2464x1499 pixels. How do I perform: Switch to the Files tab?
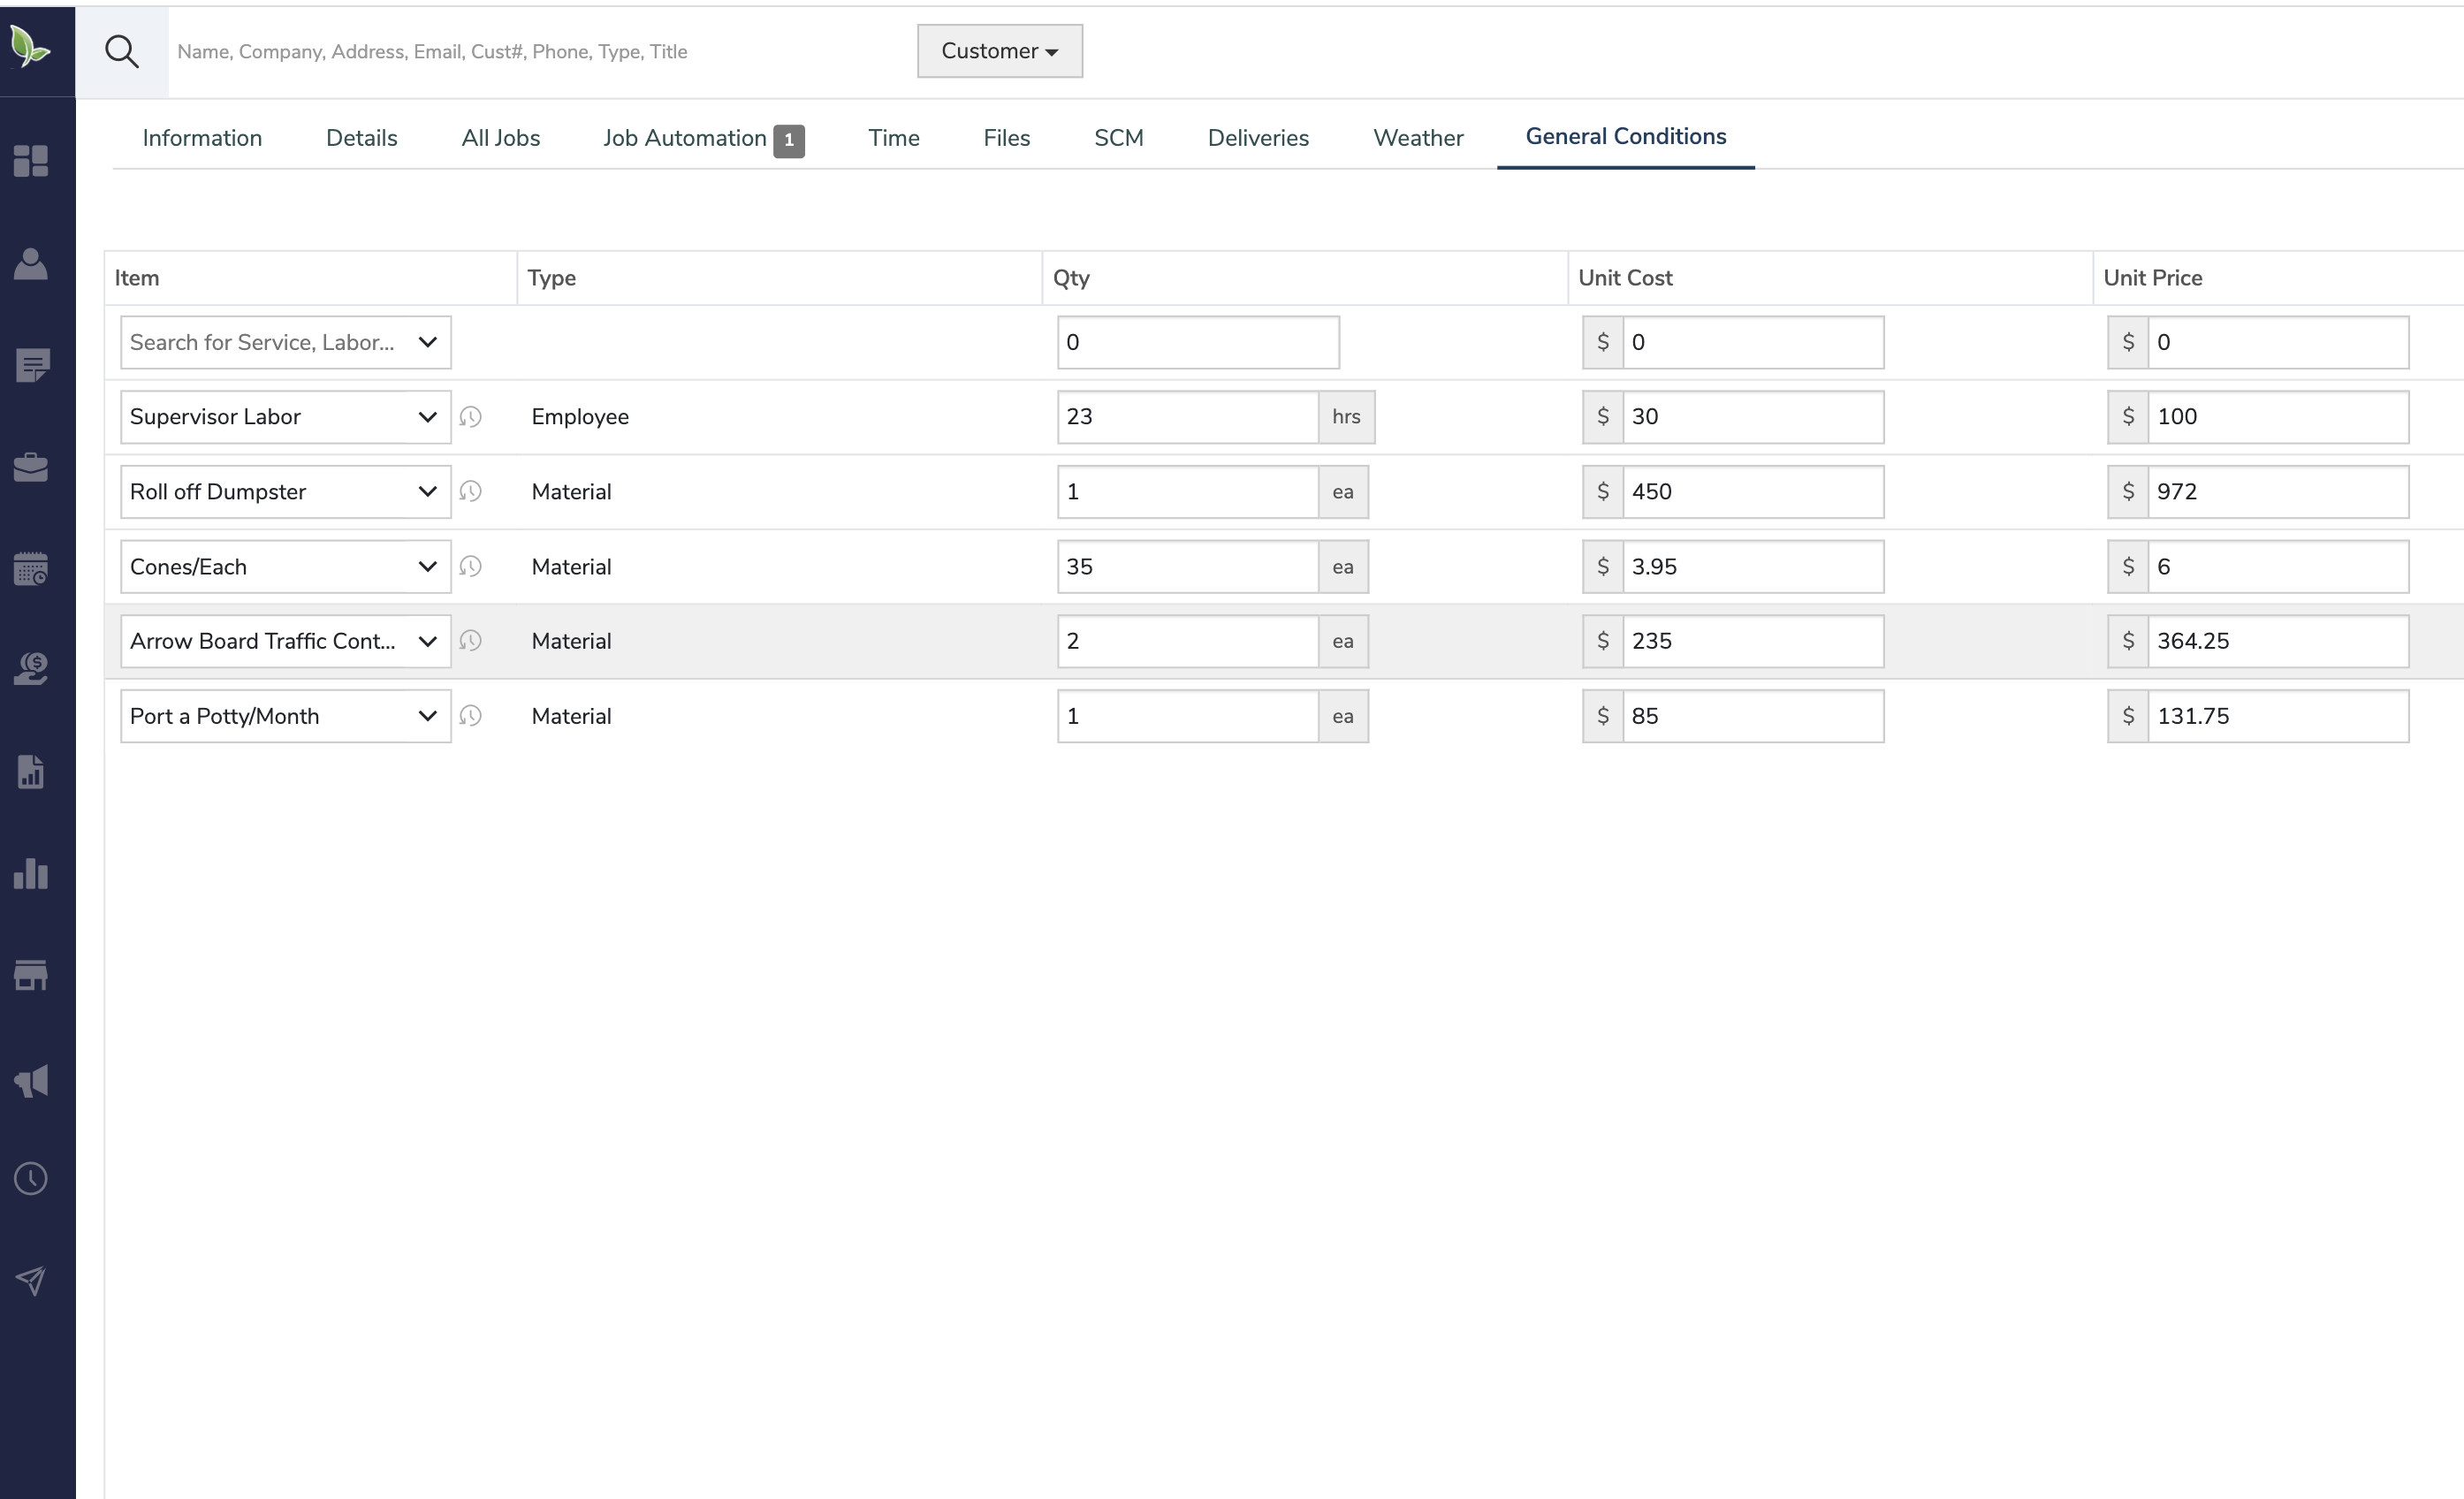point(1007,138)
